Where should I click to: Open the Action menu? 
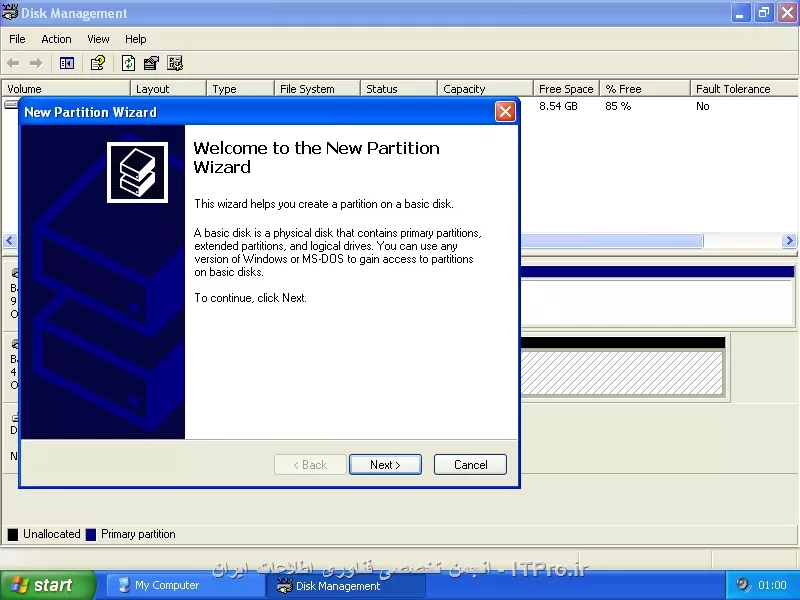point(56,39)
